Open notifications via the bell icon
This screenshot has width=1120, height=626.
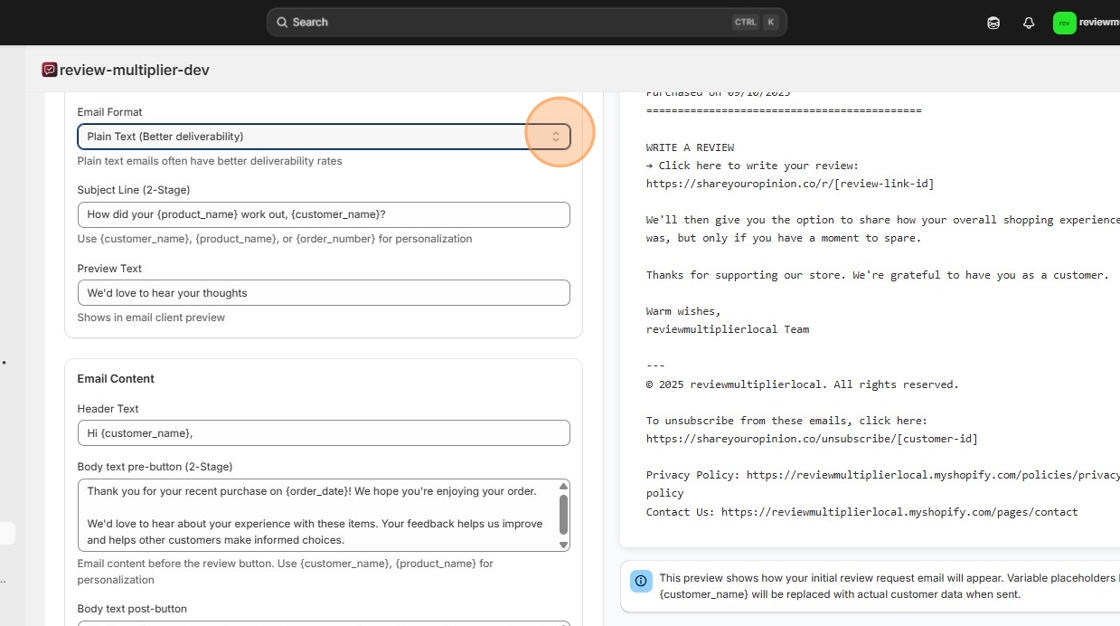pos(1029,21)
